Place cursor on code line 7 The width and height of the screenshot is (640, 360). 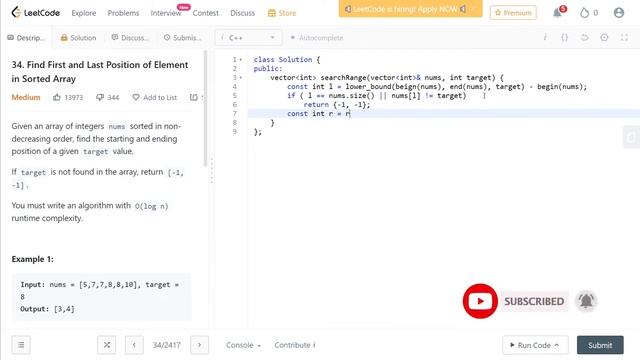[444, 113]
